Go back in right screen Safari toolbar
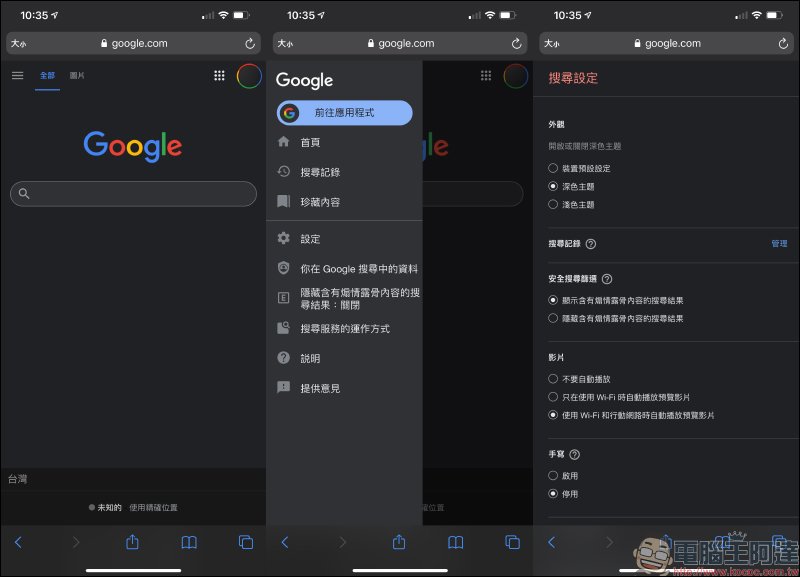 pyautogui.click(x=552, y=542)
